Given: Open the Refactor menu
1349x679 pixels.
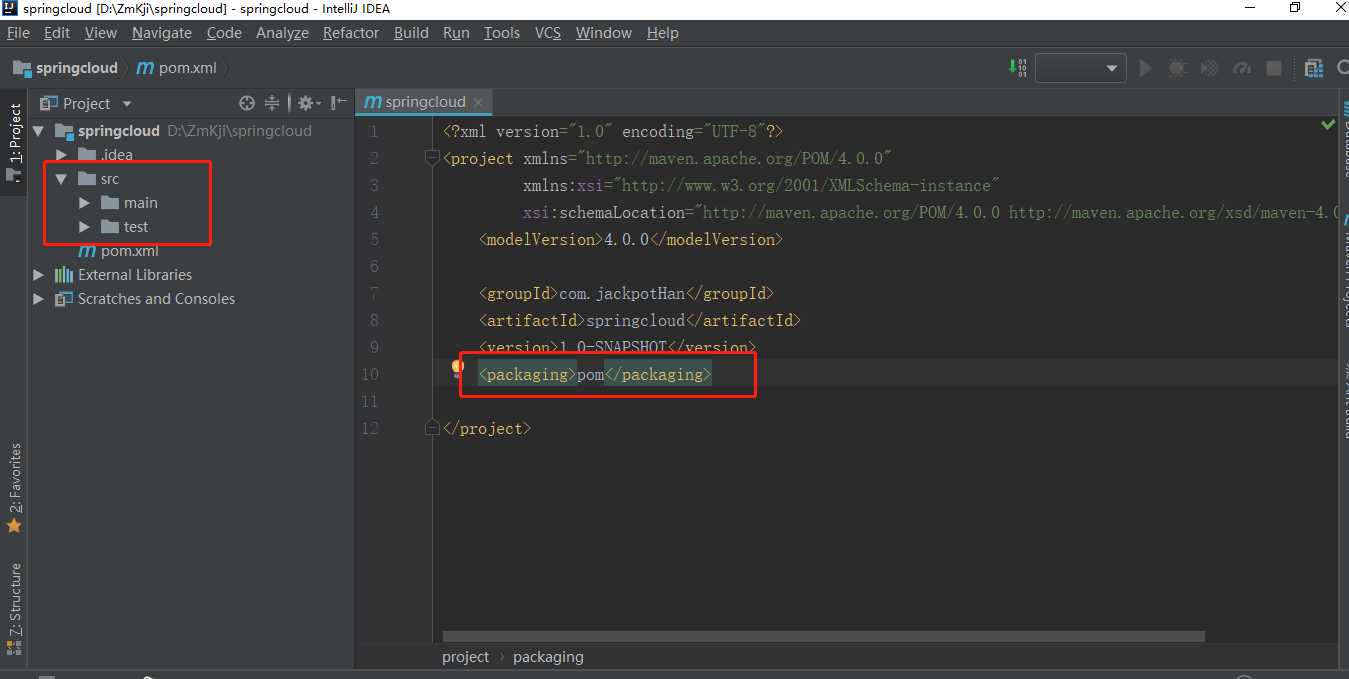Looking at the screenshot, I should [351, 33].
